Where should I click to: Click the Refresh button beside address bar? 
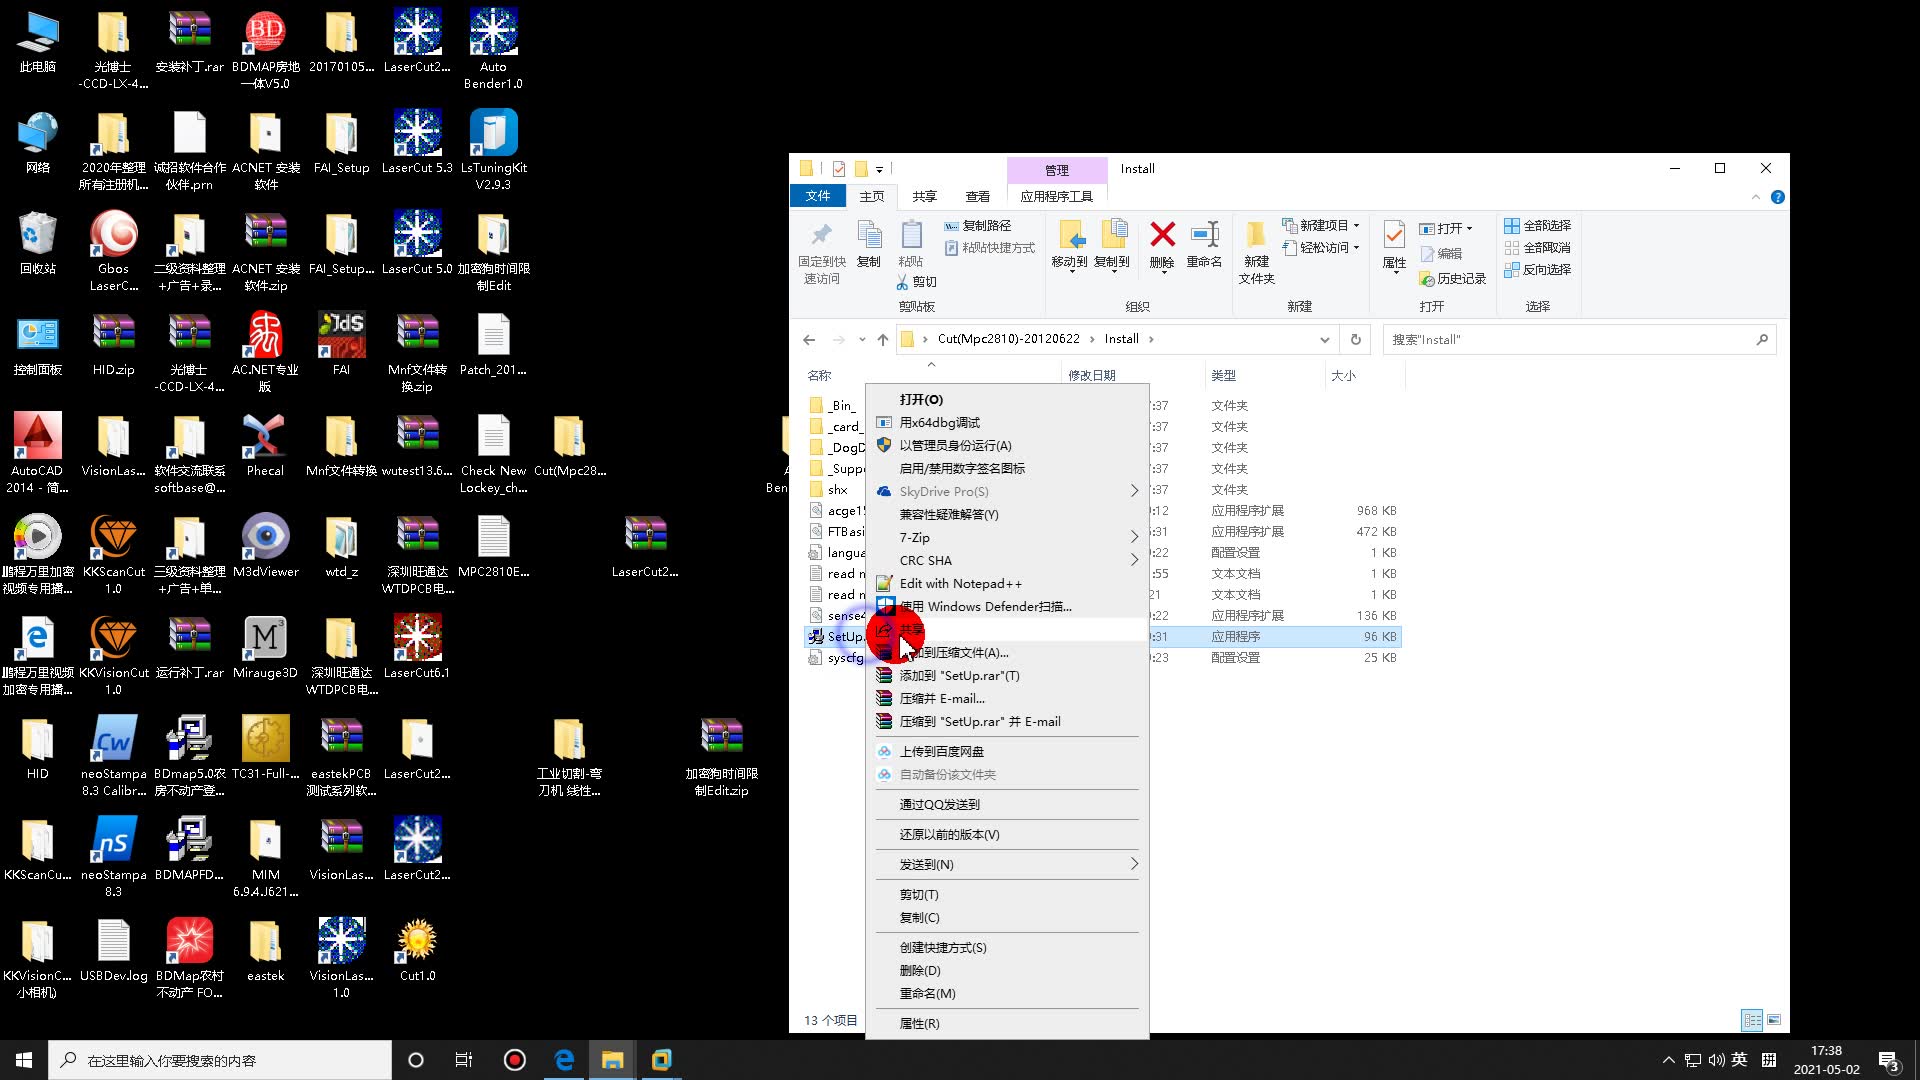[1355, 339]
